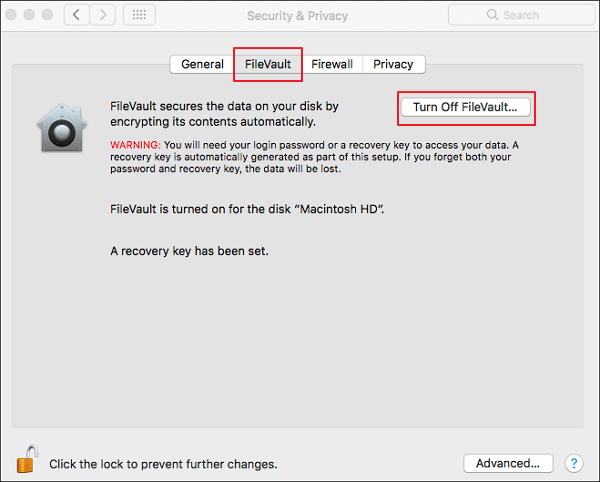Click the back arrow navigation button
The height and width of the screenshot is (482, 600).
[x=77, y=15]
